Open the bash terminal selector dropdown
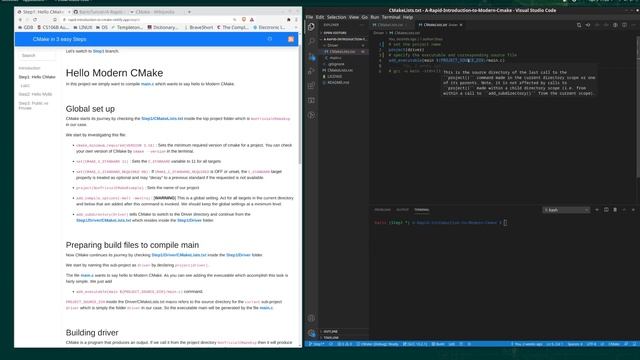The width and height of the screenshot is (640, 360). click(566, 210)
